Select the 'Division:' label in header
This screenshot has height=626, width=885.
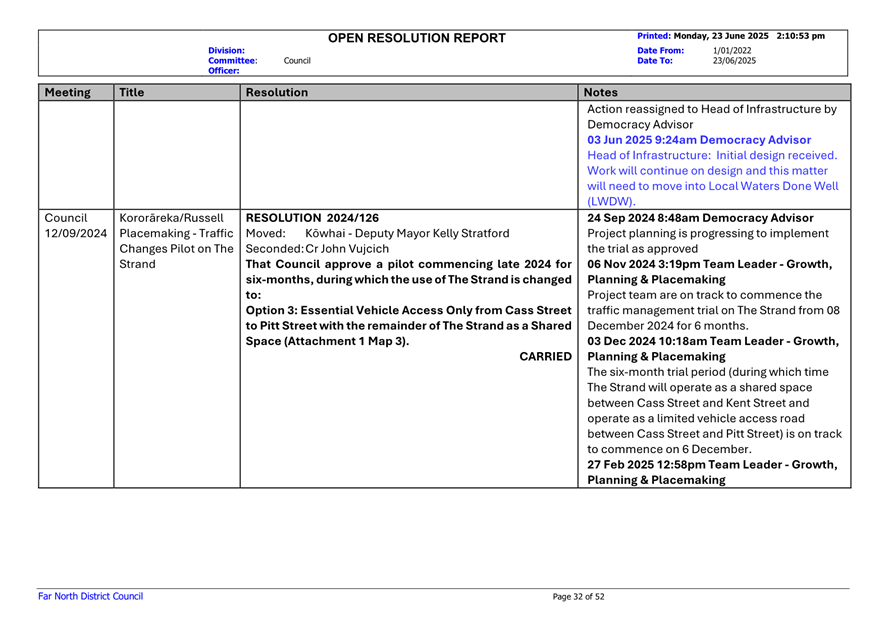coord(226,50)
